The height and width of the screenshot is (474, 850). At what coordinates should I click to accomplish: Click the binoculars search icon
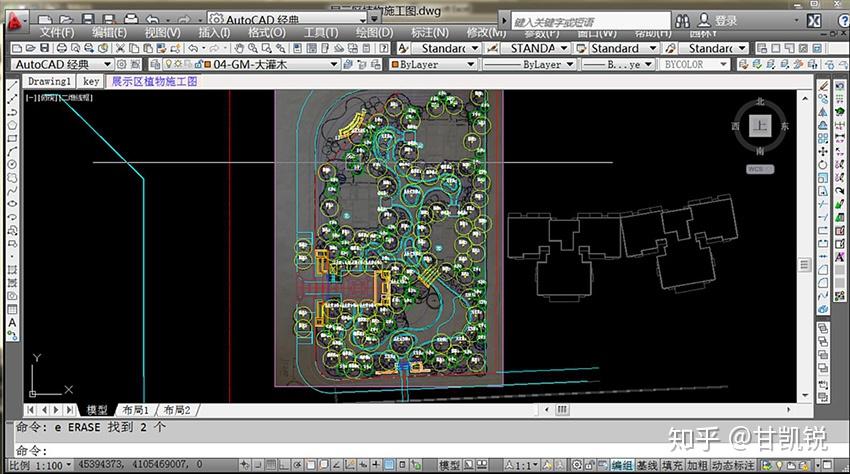[x=683, y=20]
